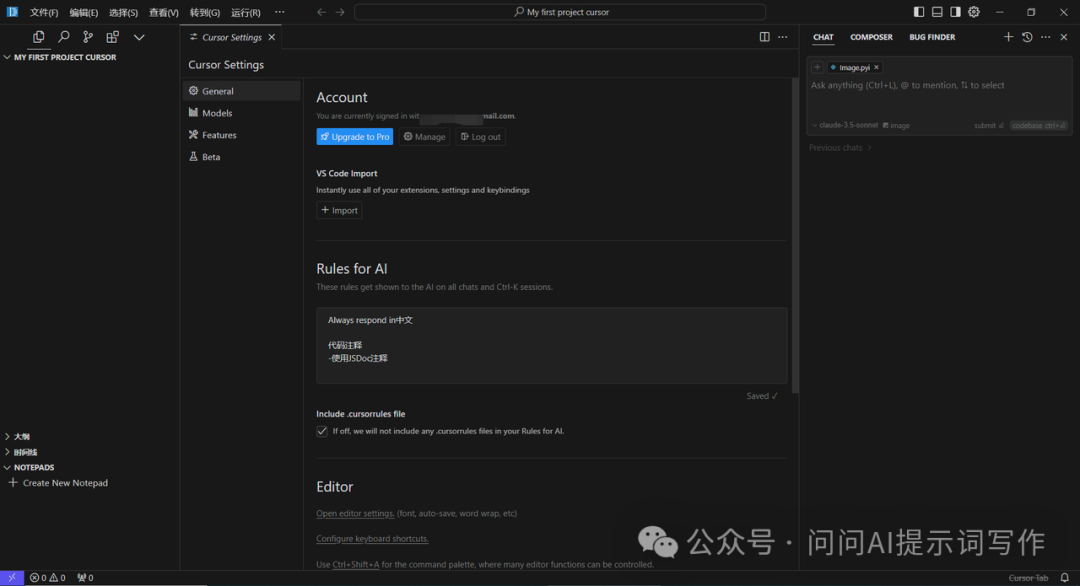Click the Log out button
The image size is (1080, 586).
[480, 136]
